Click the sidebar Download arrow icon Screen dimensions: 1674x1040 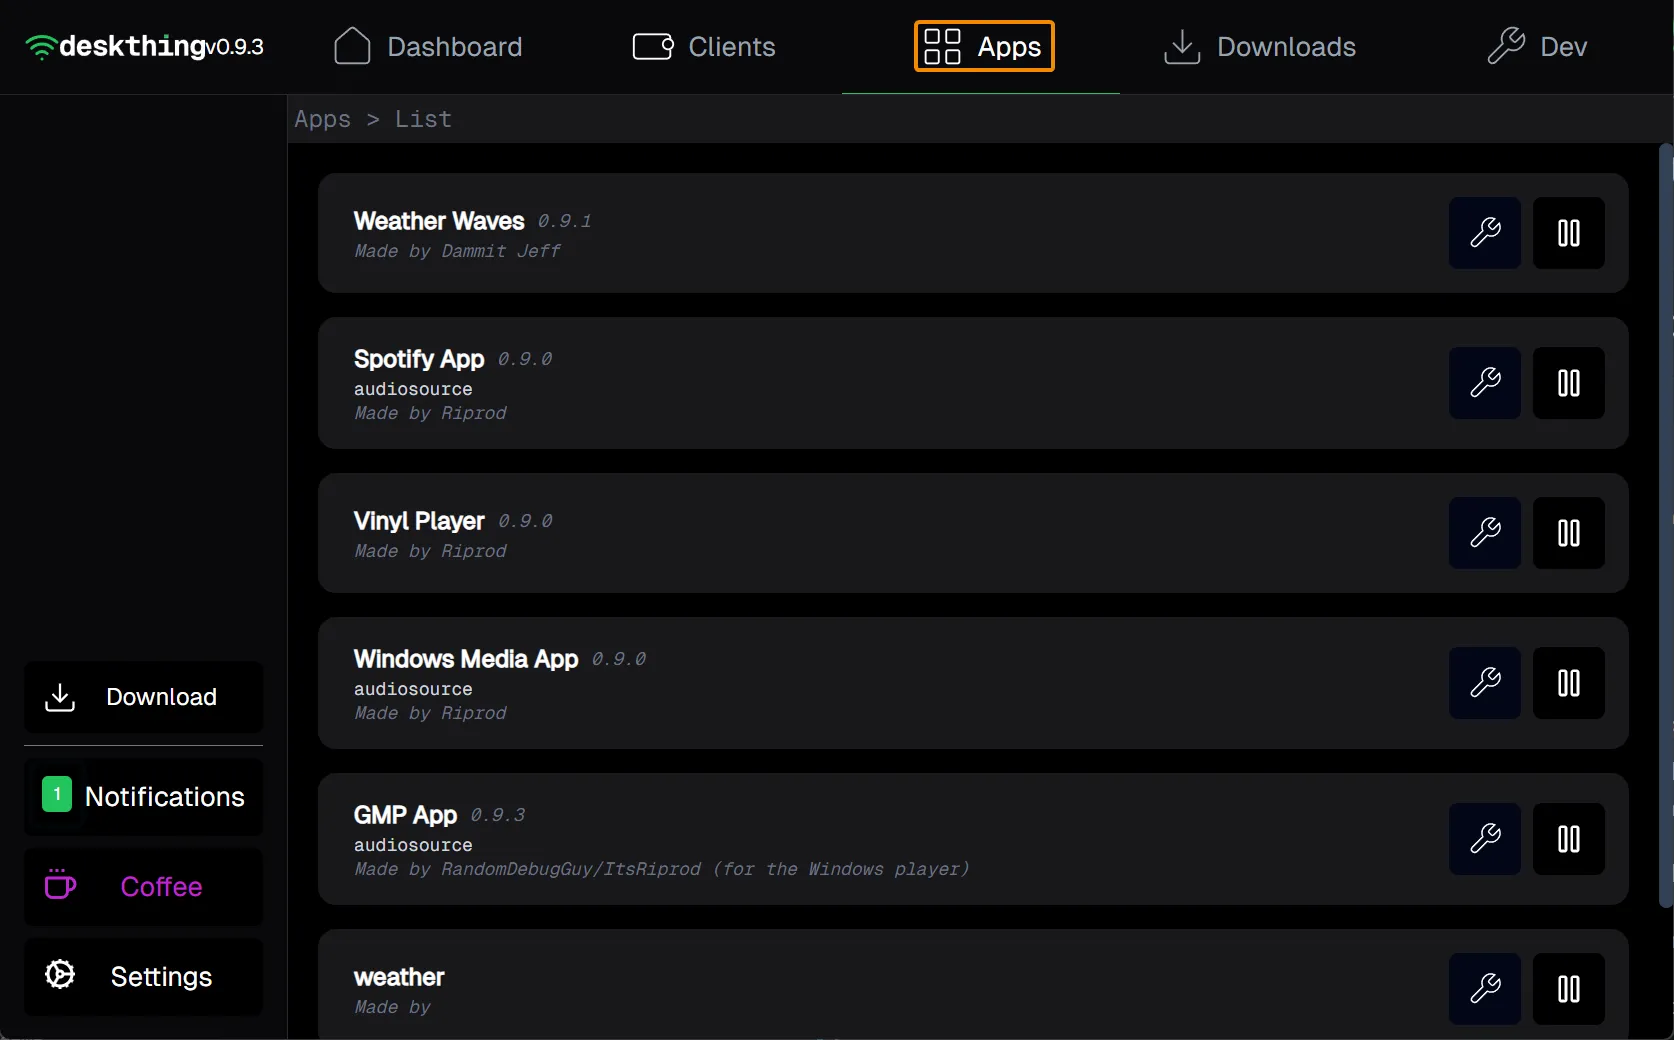pos(60,697)
